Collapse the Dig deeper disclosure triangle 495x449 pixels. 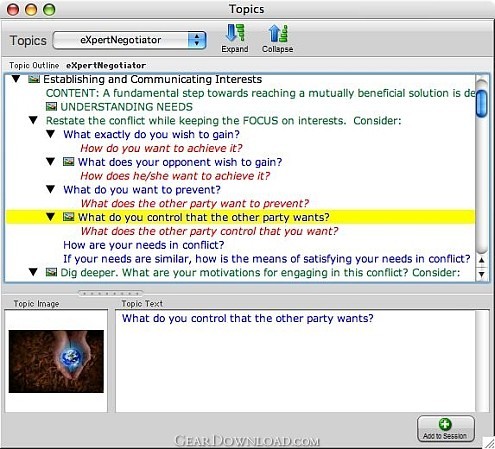[33, 272]
